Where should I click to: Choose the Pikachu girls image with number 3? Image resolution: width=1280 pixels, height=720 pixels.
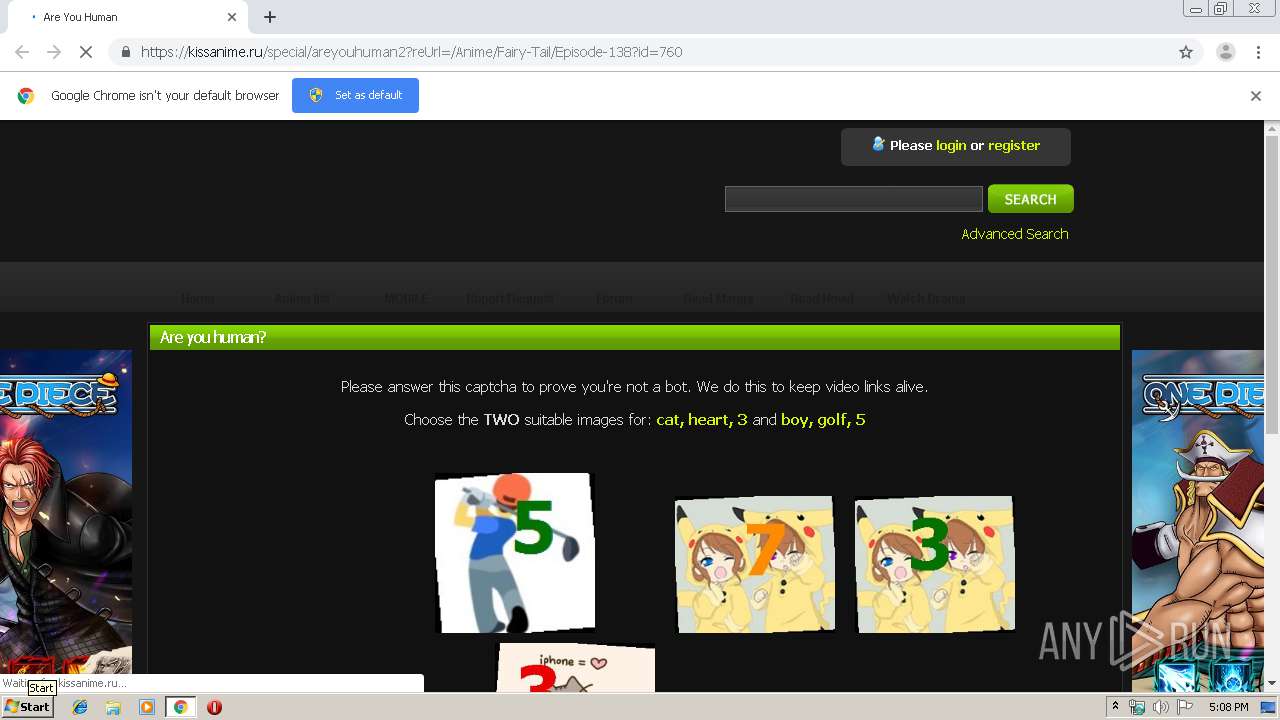coord(935,564)
